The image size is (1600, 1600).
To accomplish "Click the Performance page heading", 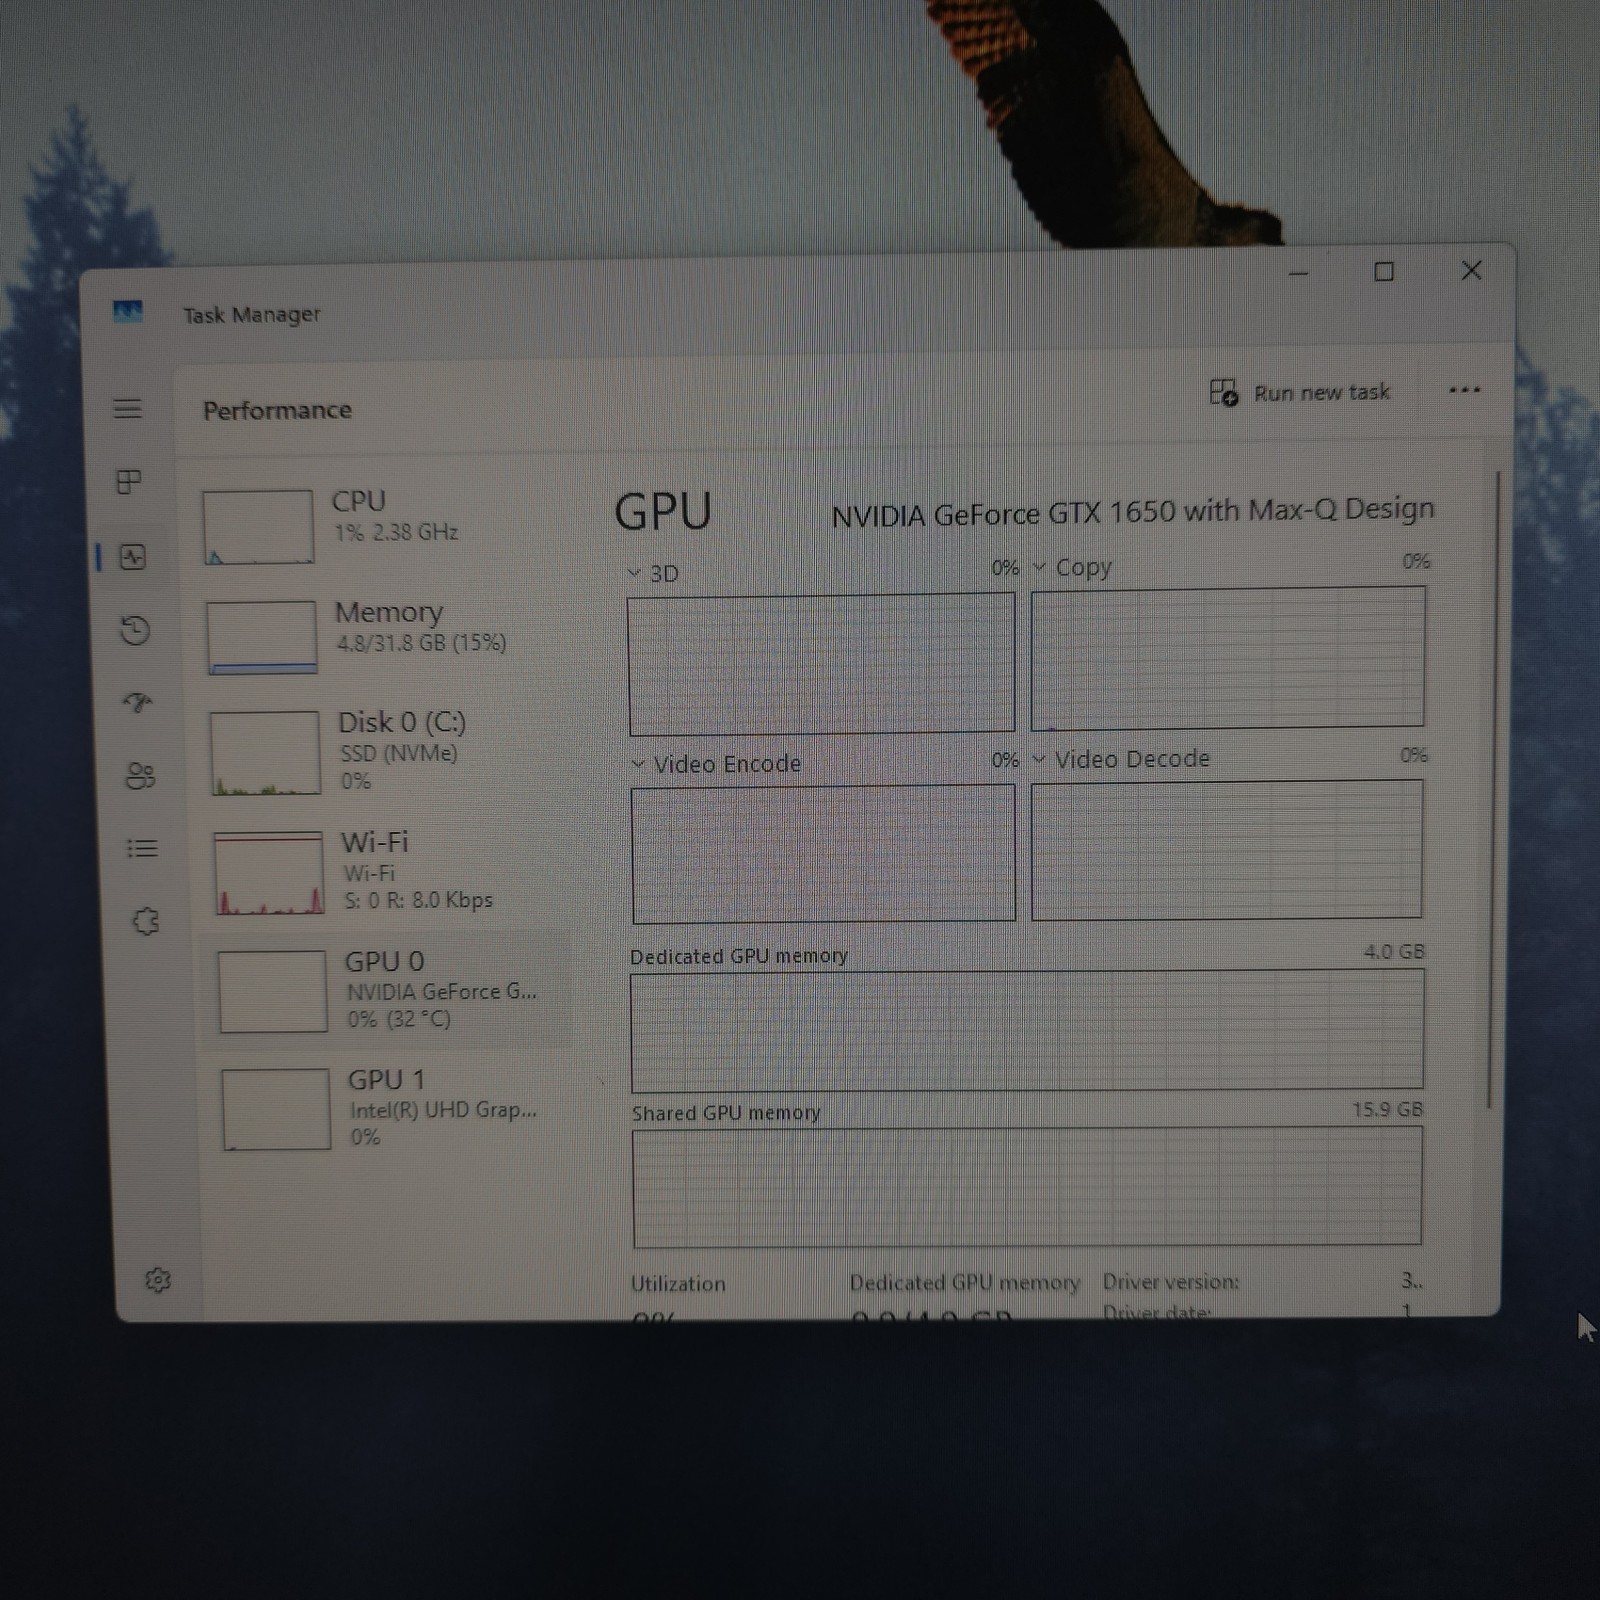I will [277, 410].
